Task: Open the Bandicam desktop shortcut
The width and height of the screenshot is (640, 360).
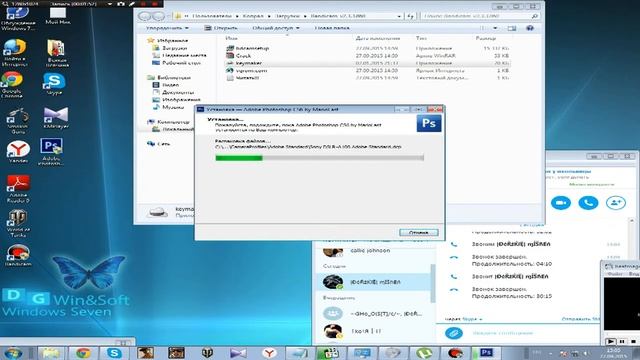Action: point(18,256)
